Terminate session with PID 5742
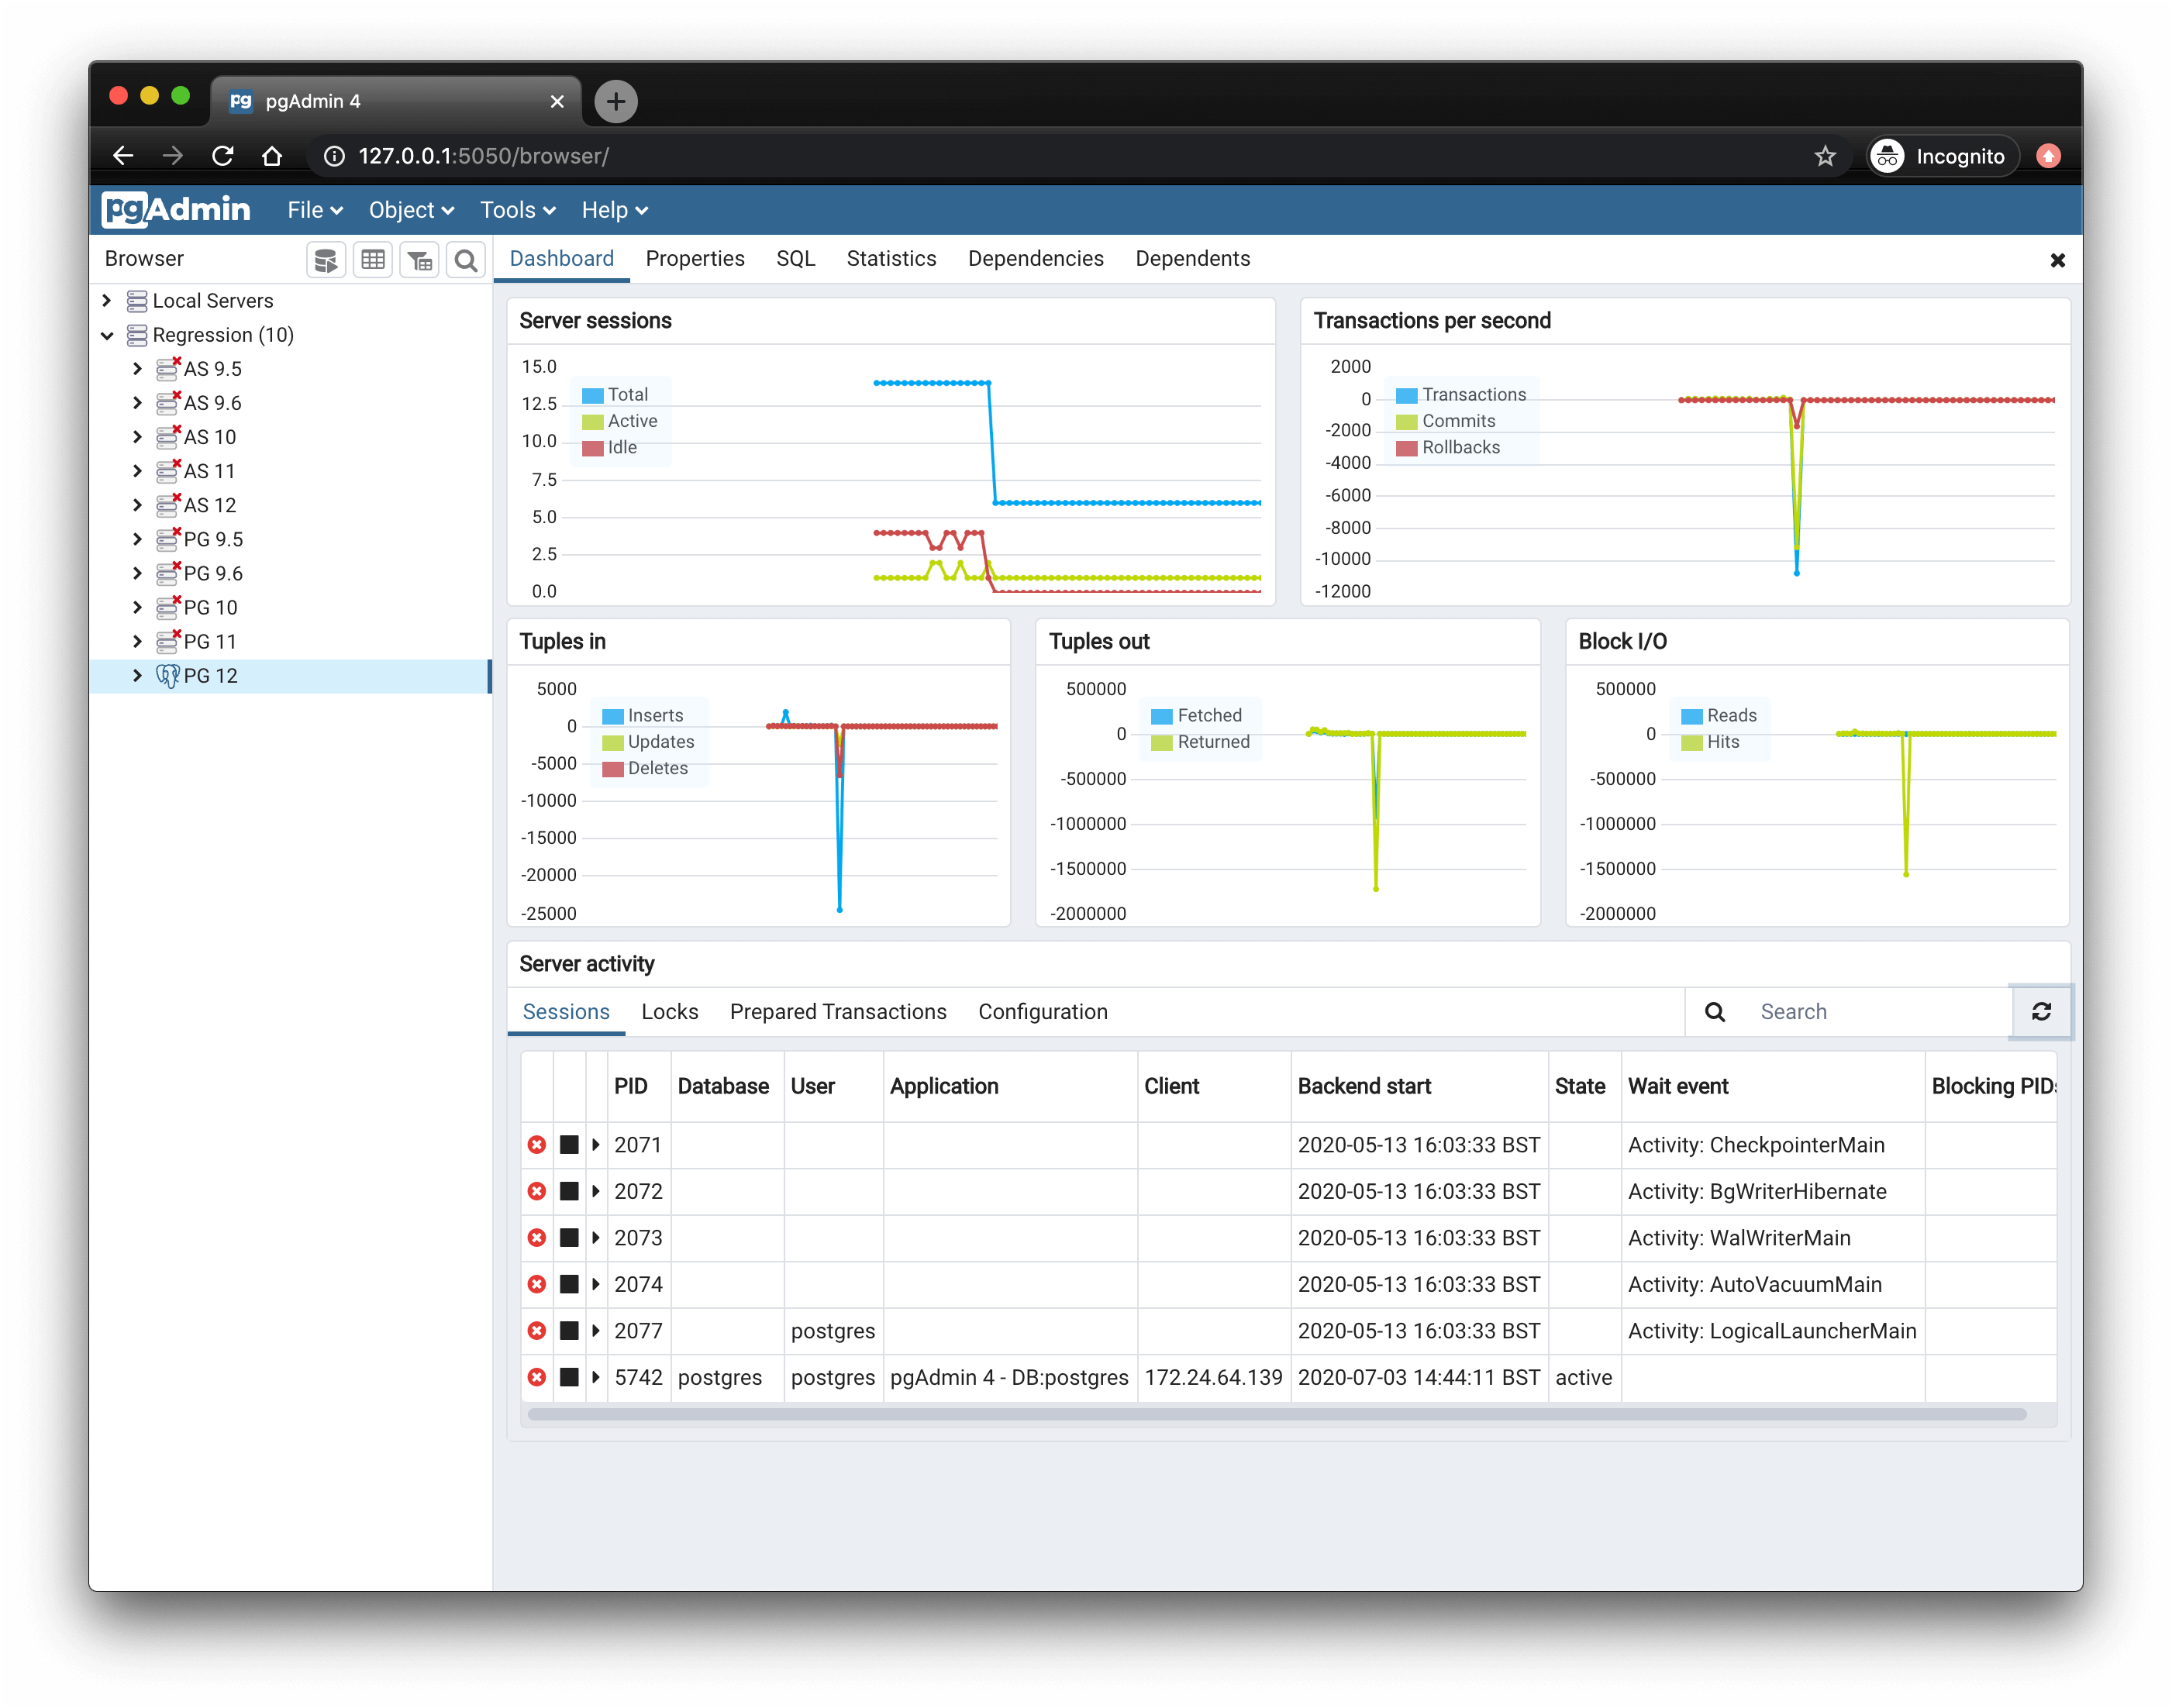 point(537,1377)
